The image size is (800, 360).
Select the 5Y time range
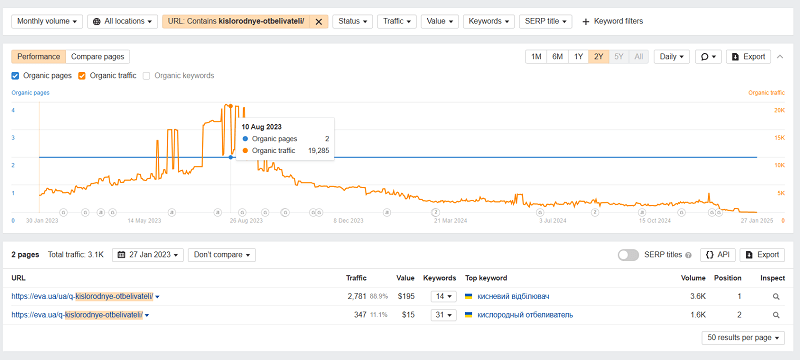618,57
